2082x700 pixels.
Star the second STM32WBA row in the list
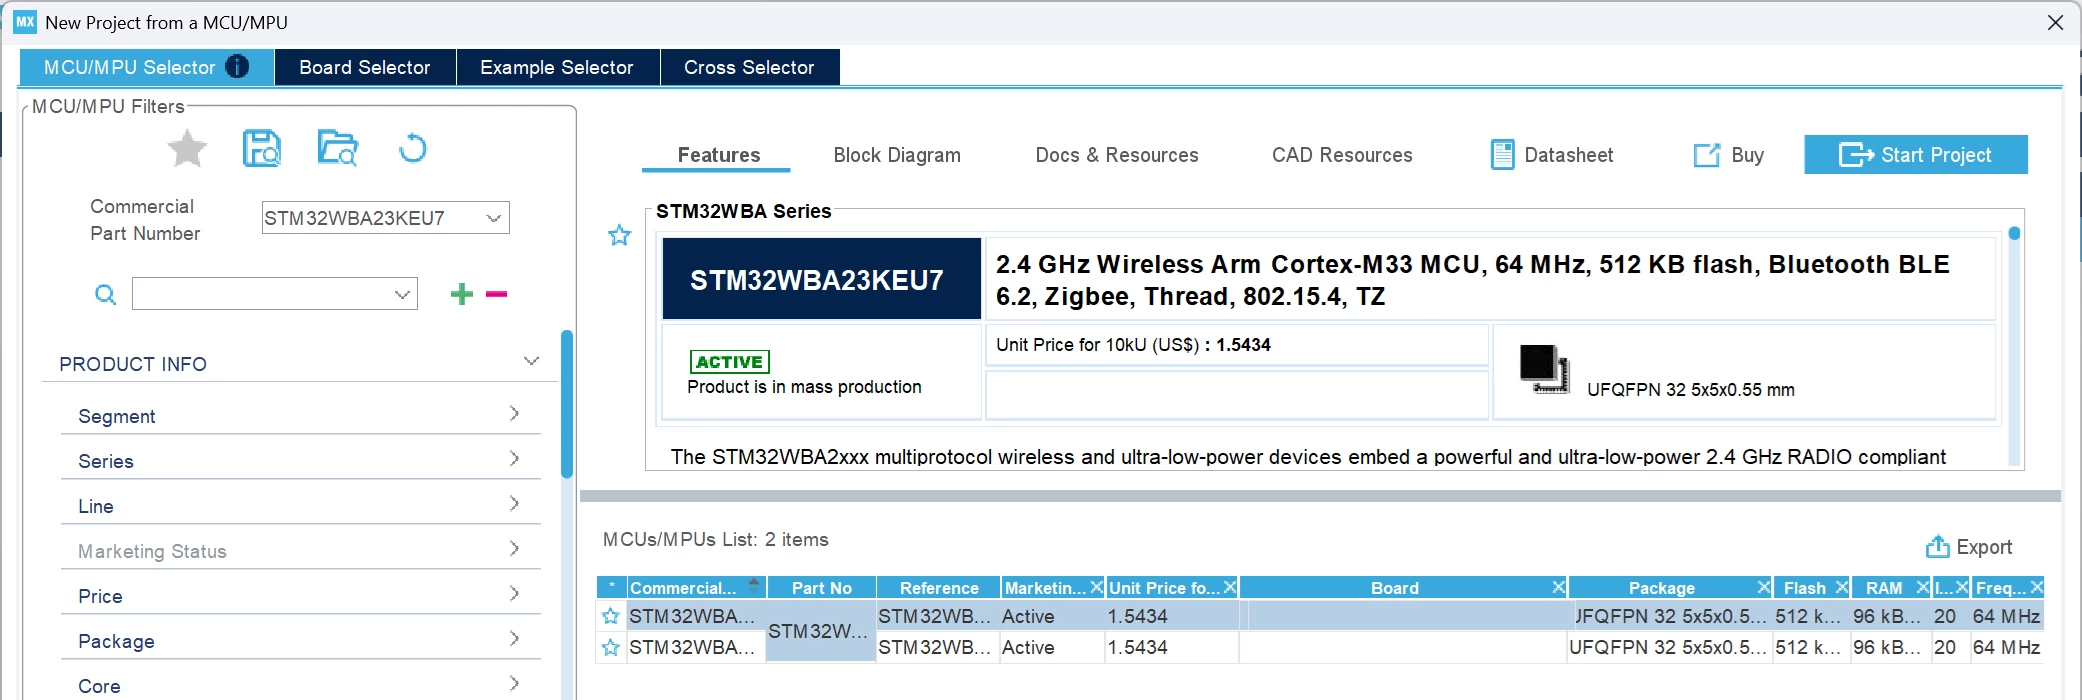(611, 647)
